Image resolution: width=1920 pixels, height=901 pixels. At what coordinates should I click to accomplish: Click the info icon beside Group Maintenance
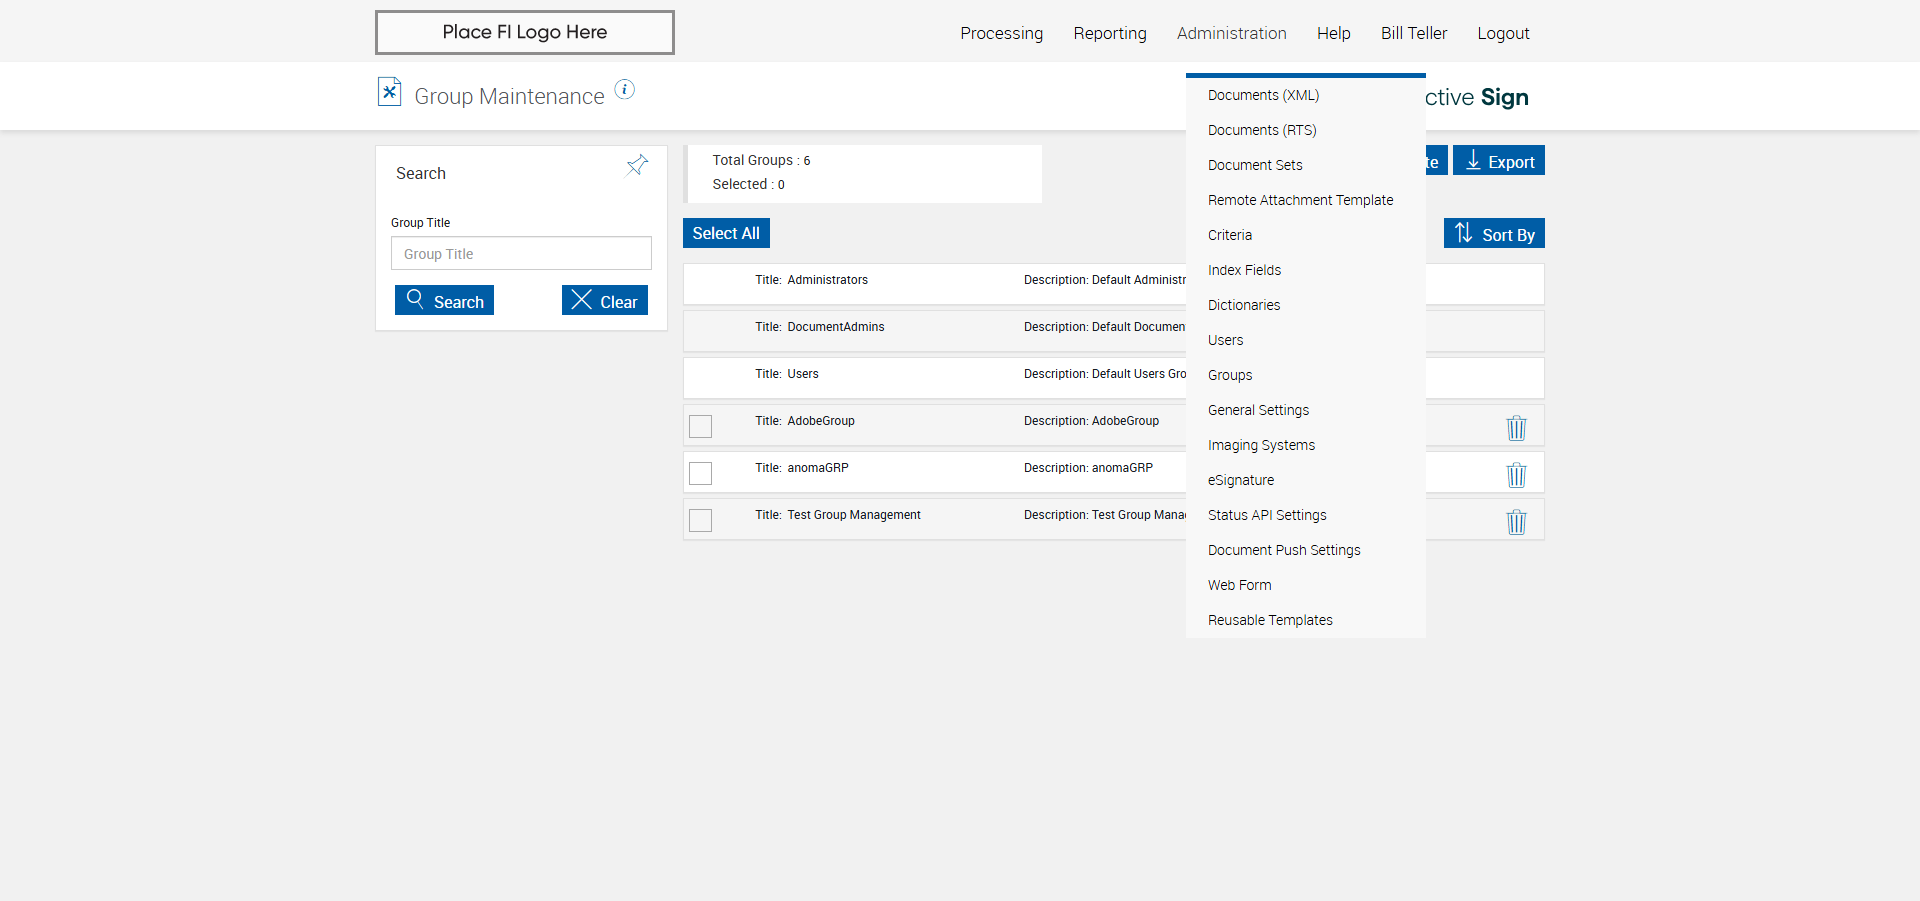(x=624, y=90)
